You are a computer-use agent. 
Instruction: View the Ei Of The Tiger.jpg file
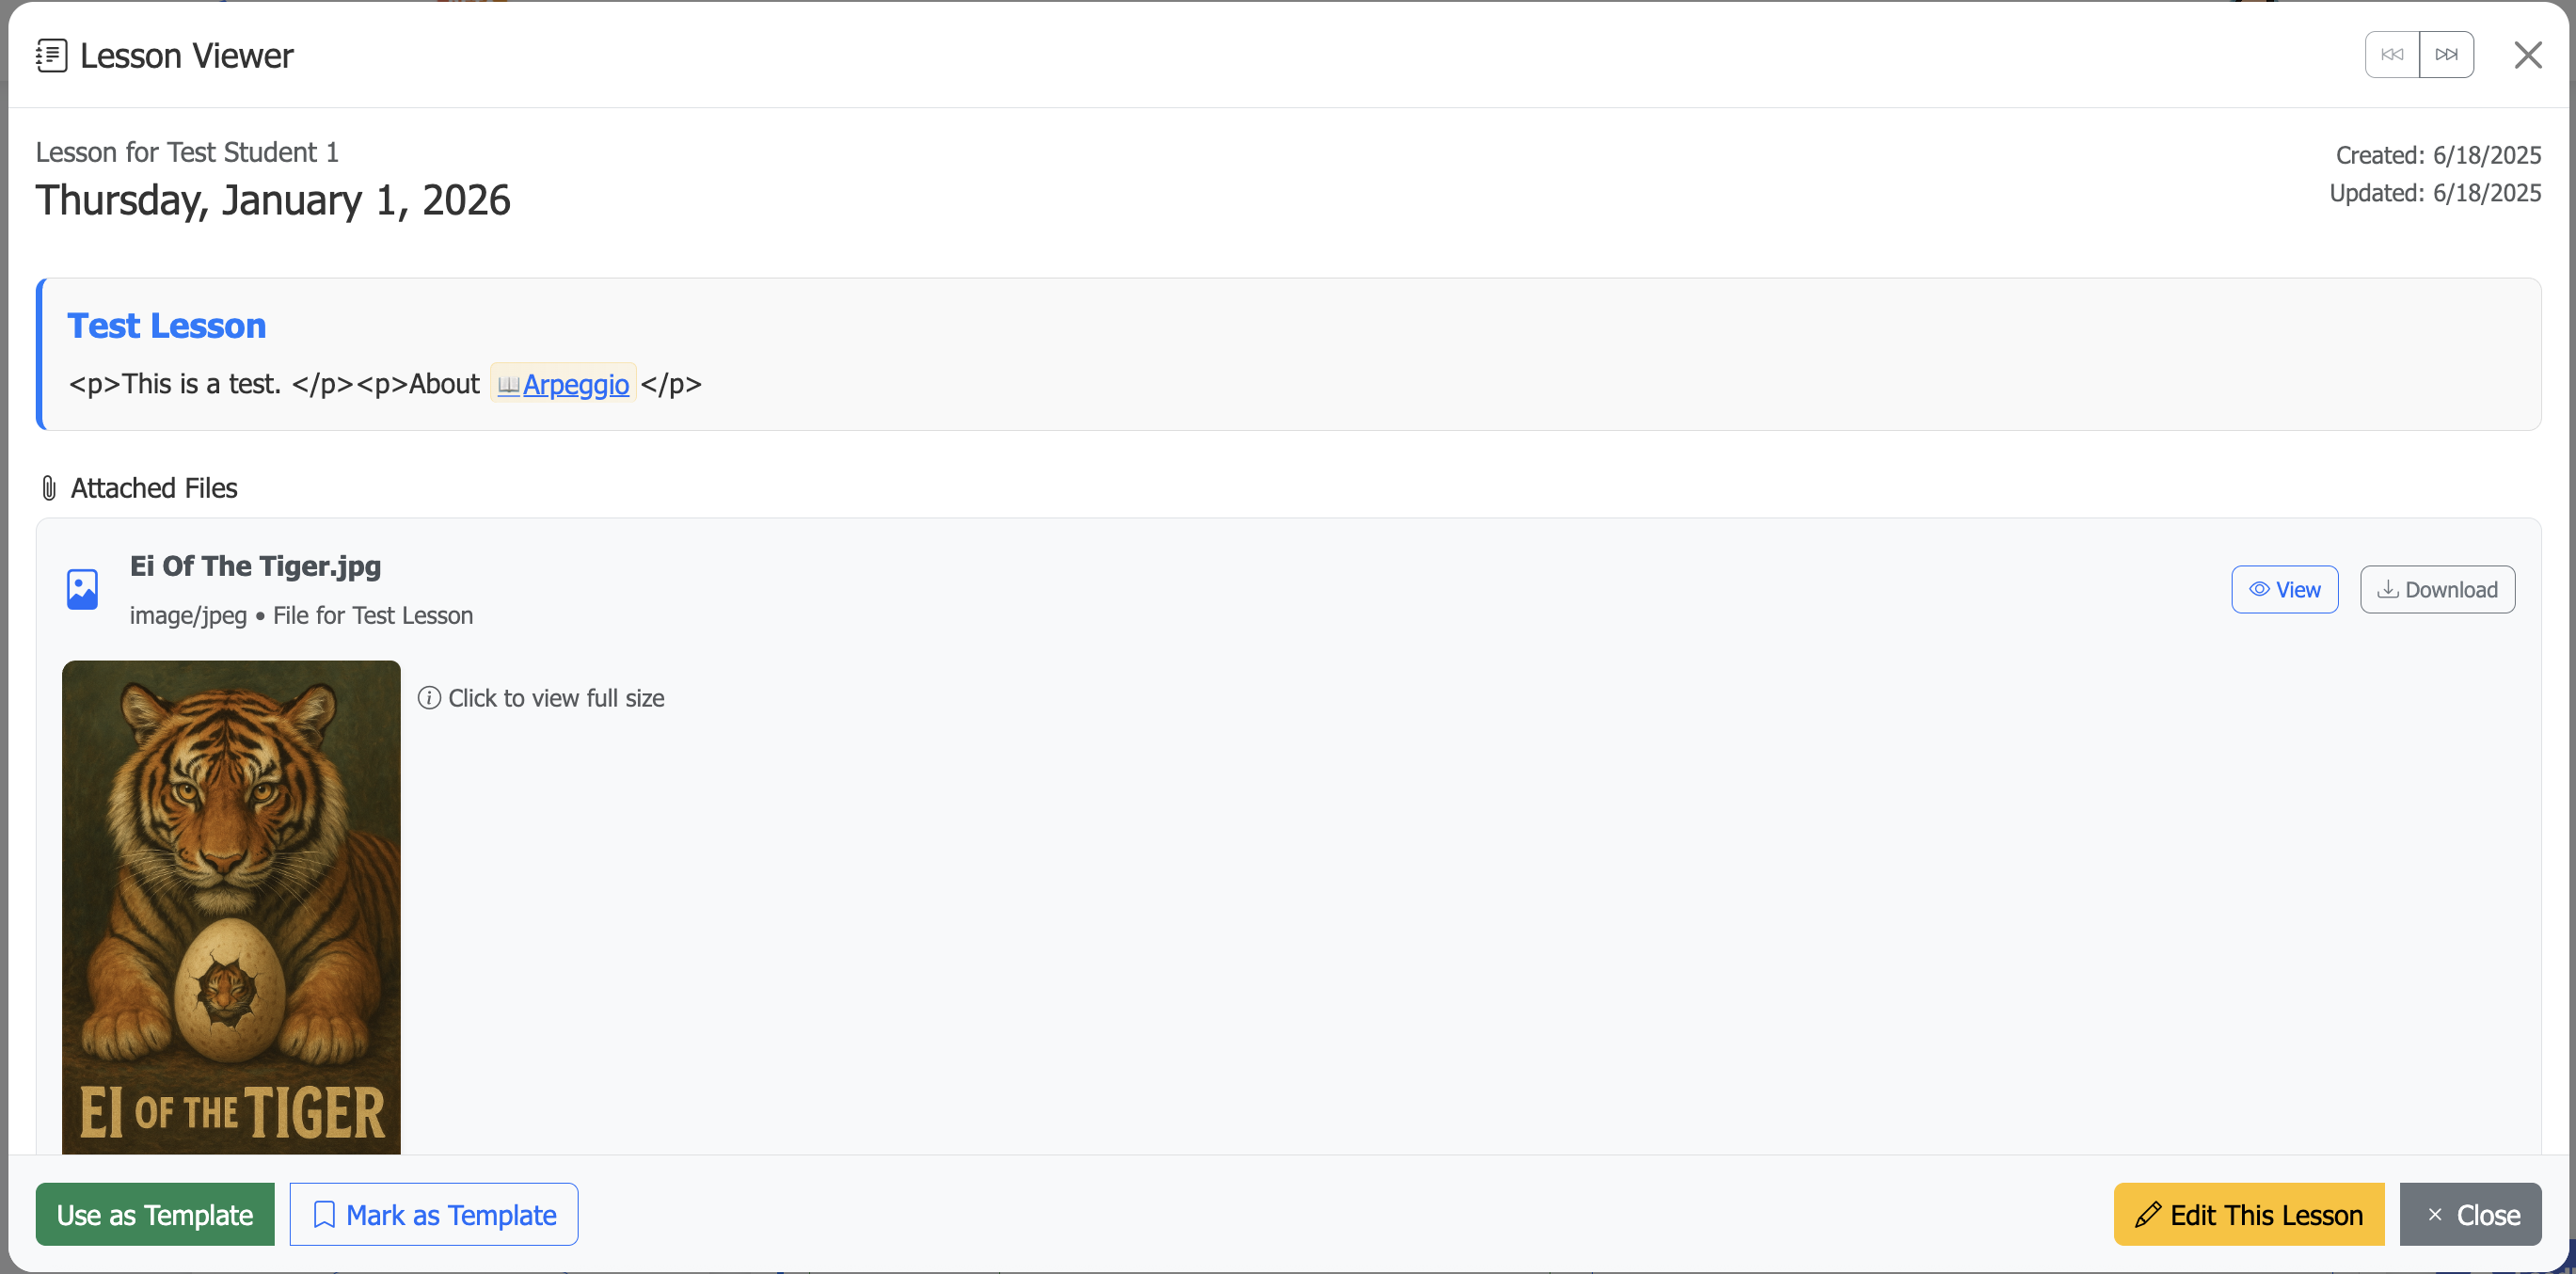pos(2284,589)
